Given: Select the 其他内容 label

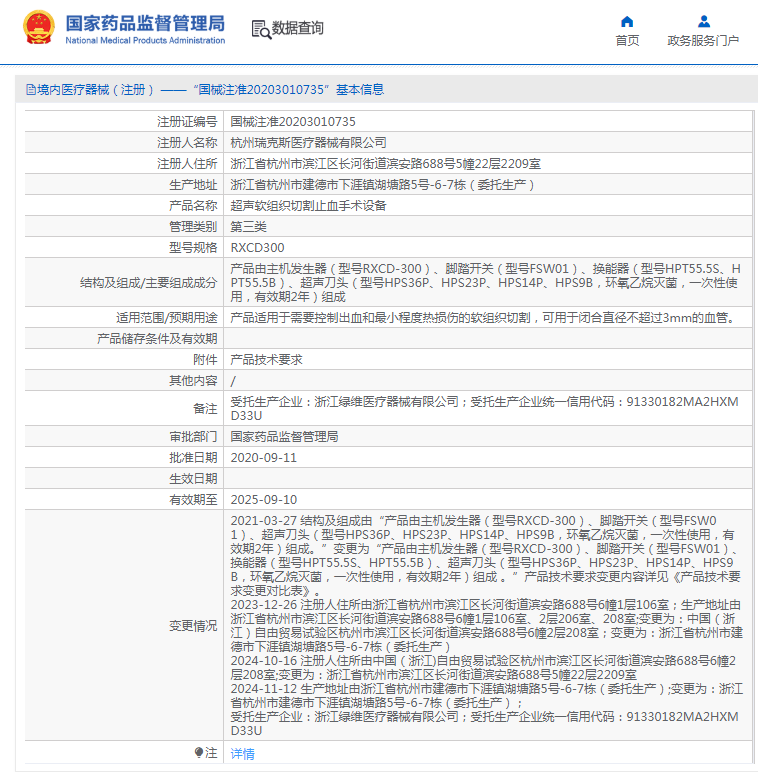Looking at the screenshot, I should click(x=193, y=381).
